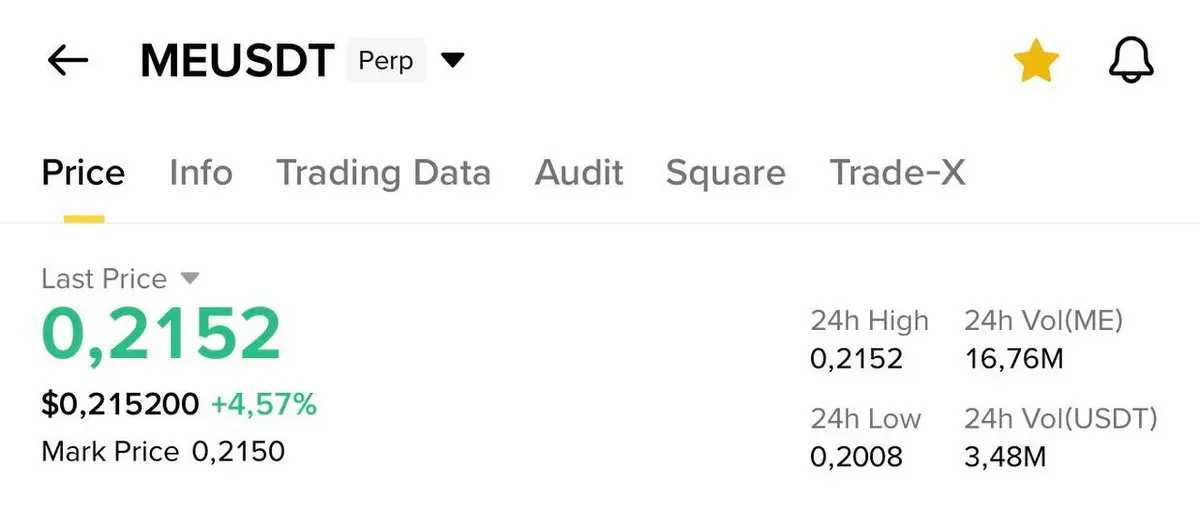Toggle the yellow favorite star
1200x510 pixels.
pyautogui.click(x=1035, y=62)
